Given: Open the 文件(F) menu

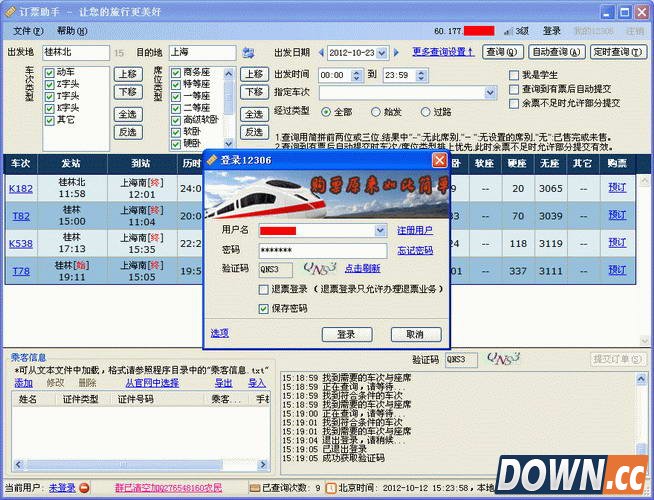Looking at the screenshot, I should (x=28, y=31).
